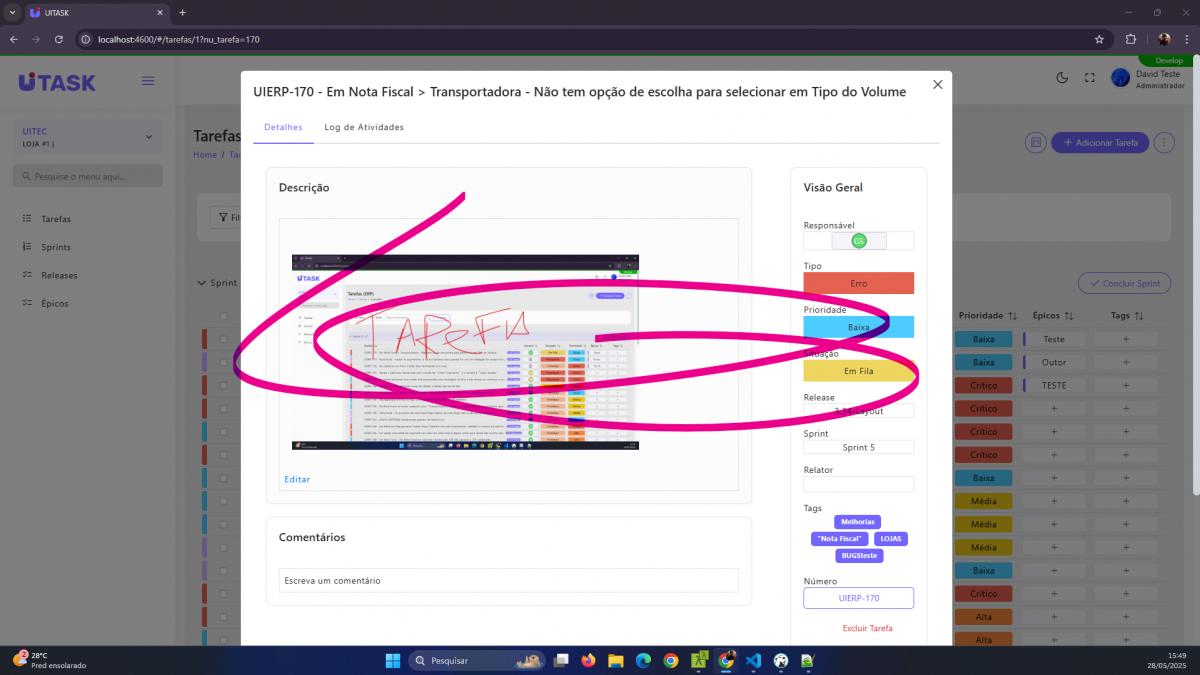Click the Excluir Tarefa link
This screenshot has width=1200, height=675.
(x=867, y=628)
